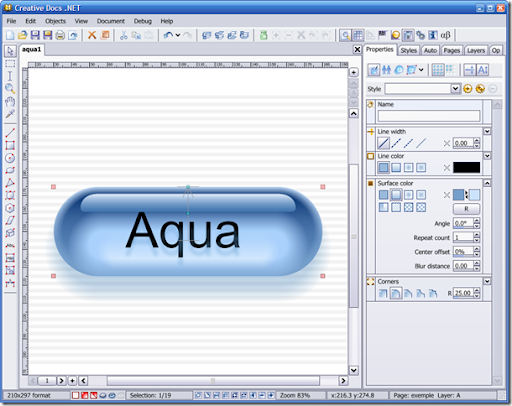Click the Repeat count value field
The height and width of the screenshot is (406, 512).
click(463, 237)
